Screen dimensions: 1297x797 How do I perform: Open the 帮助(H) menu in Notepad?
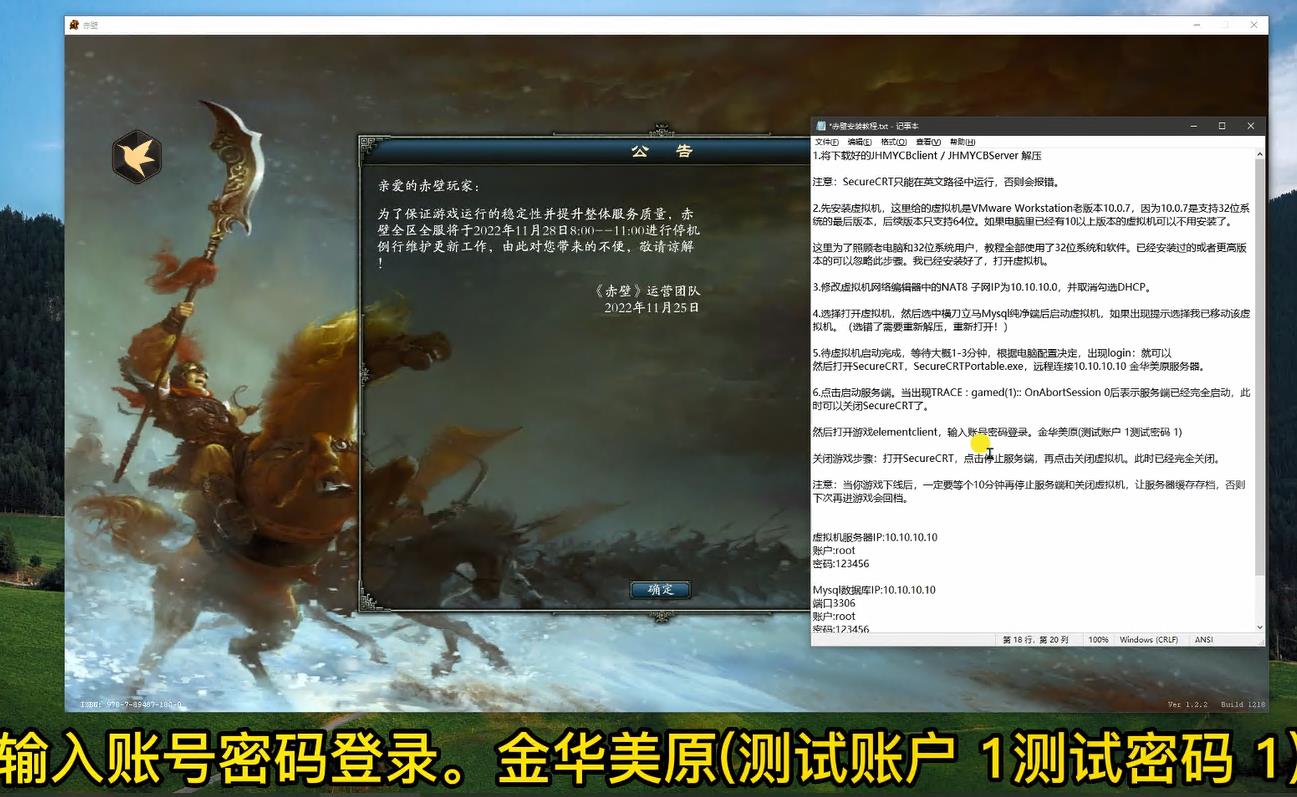962,142
